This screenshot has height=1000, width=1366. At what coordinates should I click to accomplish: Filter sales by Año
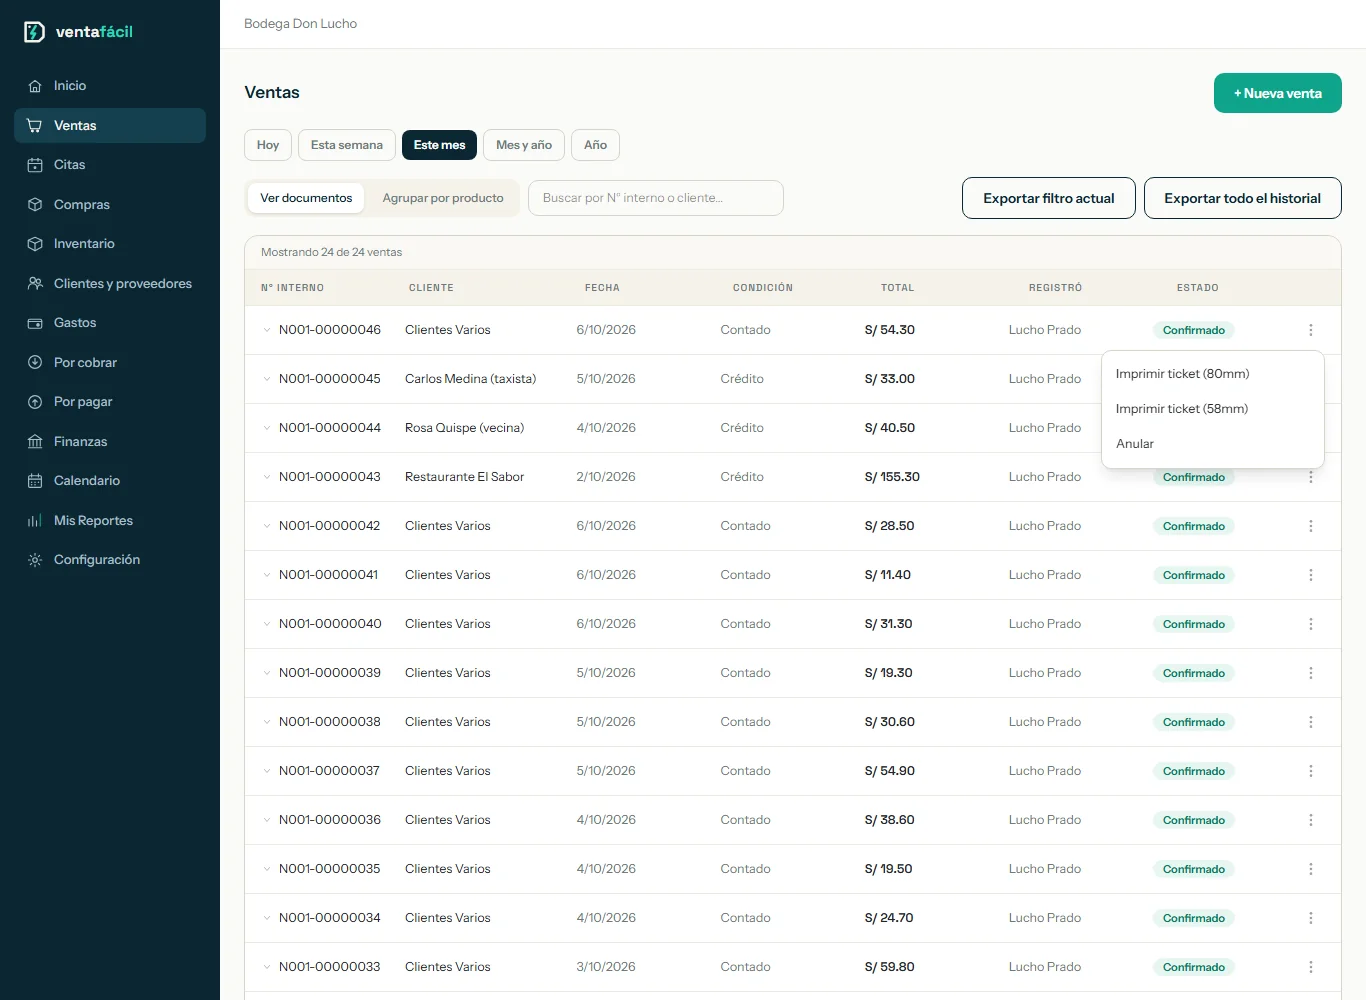click(x=595, y=145)
